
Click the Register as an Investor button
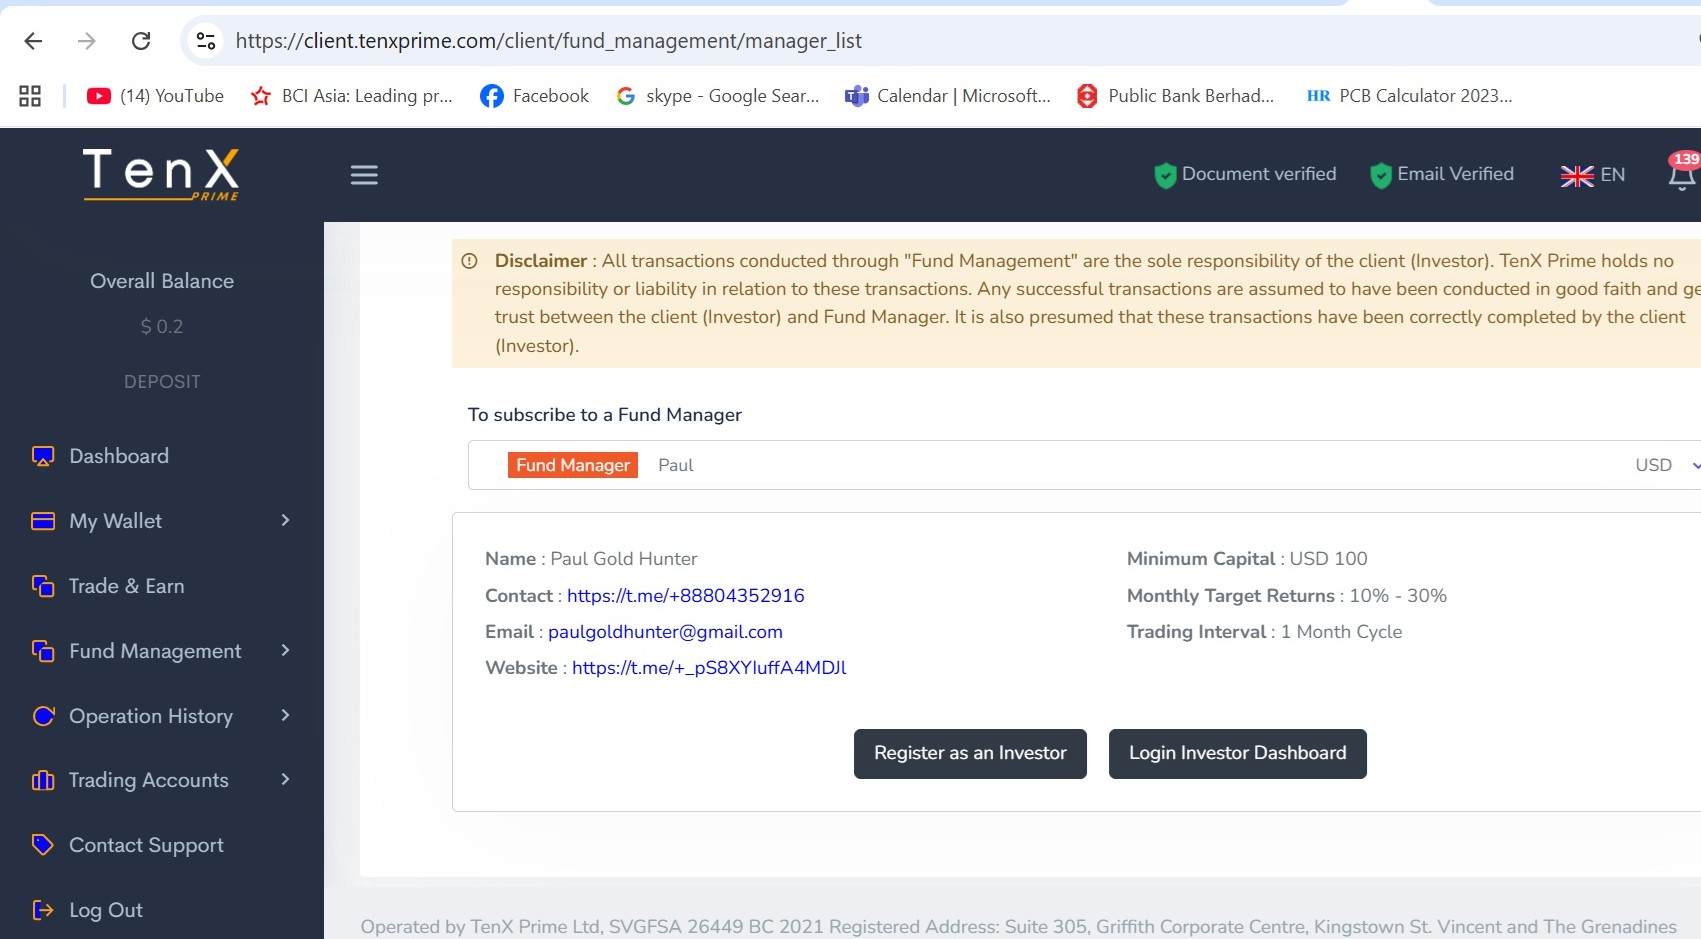coord(970,753)
